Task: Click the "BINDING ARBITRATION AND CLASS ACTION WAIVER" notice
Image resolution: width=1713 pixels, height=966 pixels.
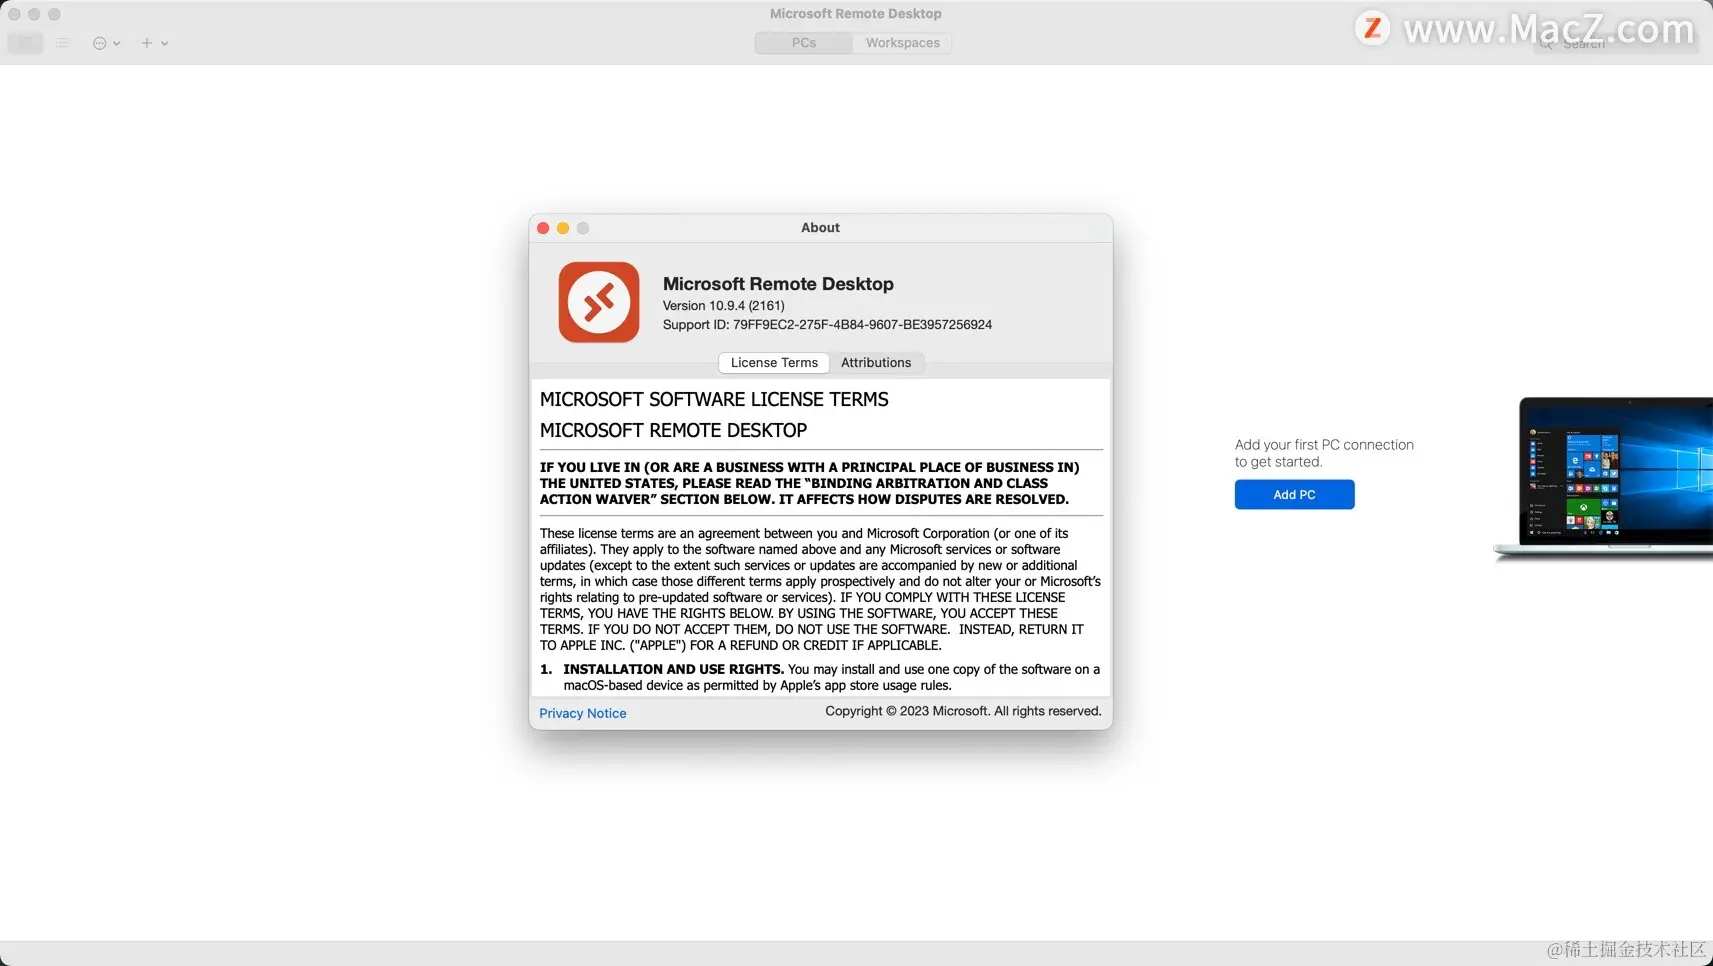Action: (x=810, y=483)
